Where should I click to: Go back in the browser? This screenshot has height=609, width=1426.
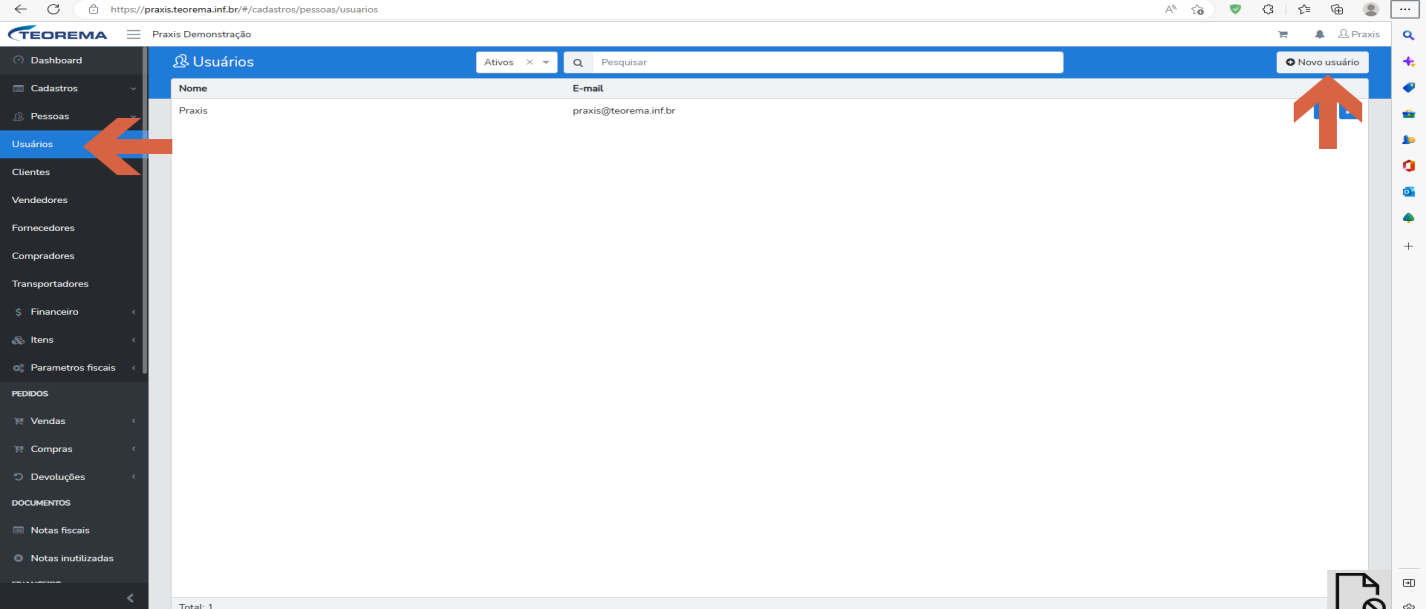[x=20, y=9]
